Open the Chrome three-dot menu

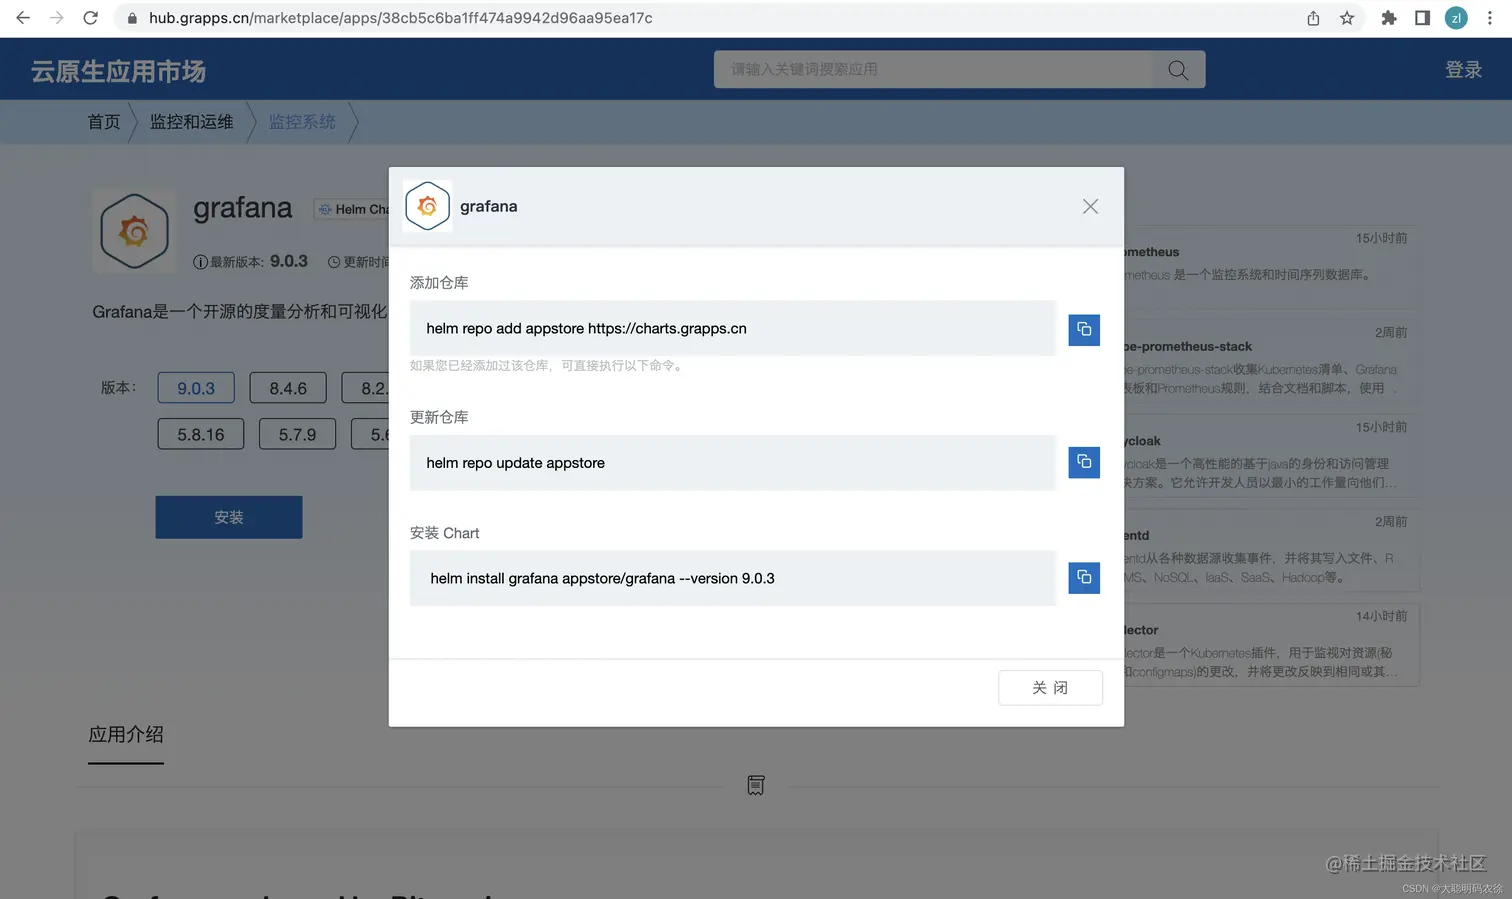pos(1490,18)
